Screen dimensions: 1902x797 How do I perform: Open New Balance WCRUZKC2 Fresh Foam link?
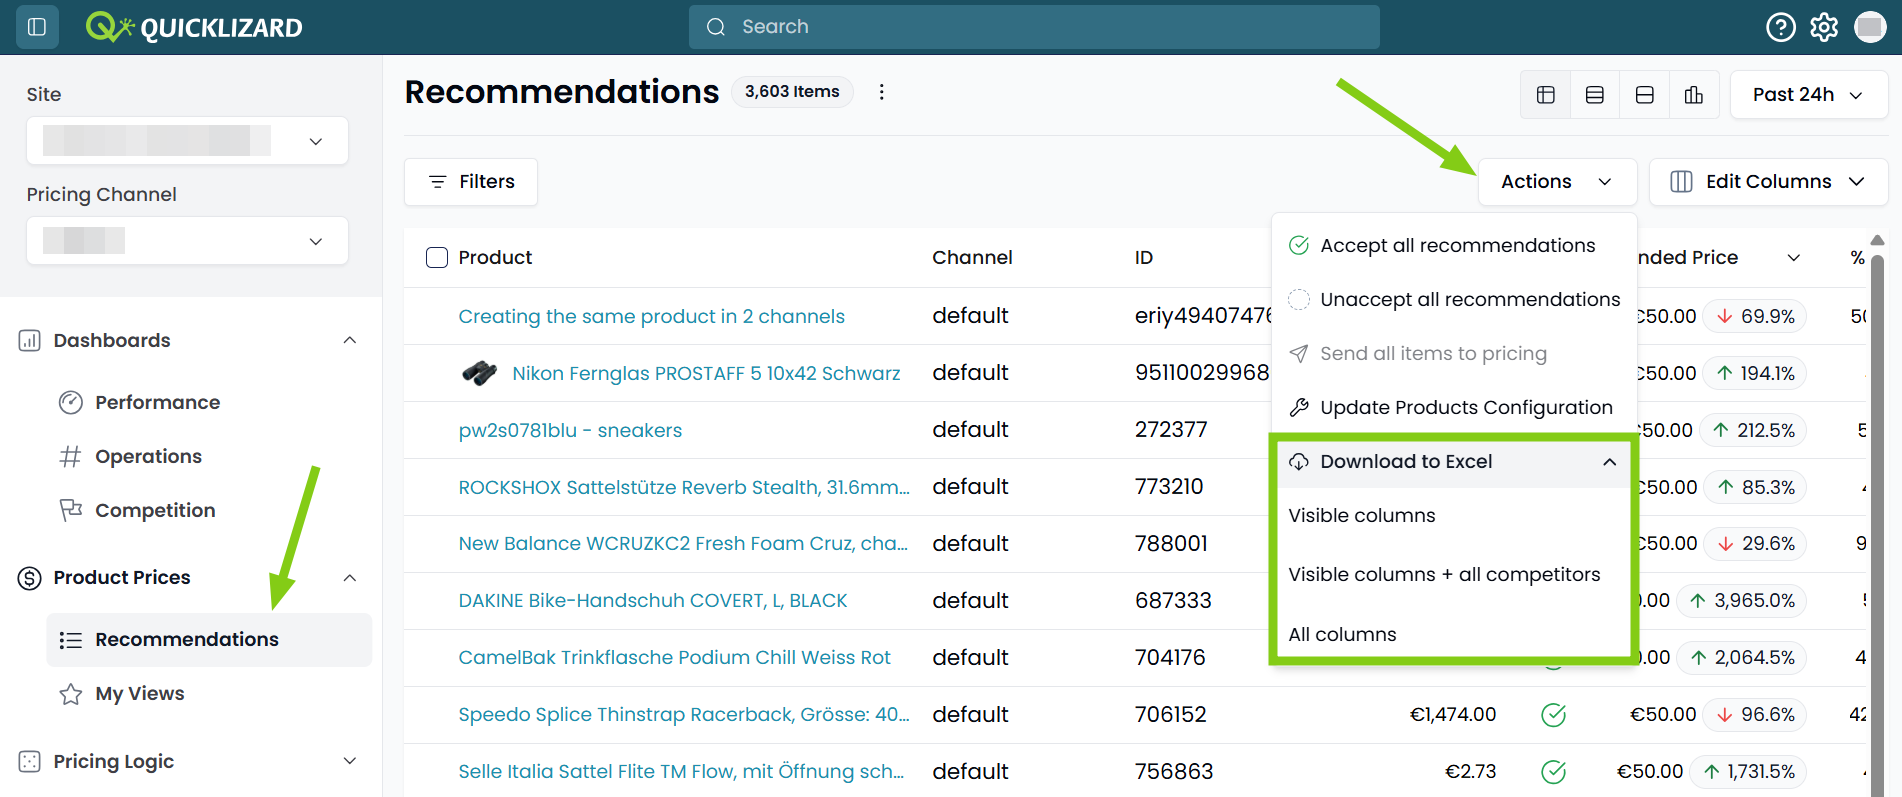point(683,544)
